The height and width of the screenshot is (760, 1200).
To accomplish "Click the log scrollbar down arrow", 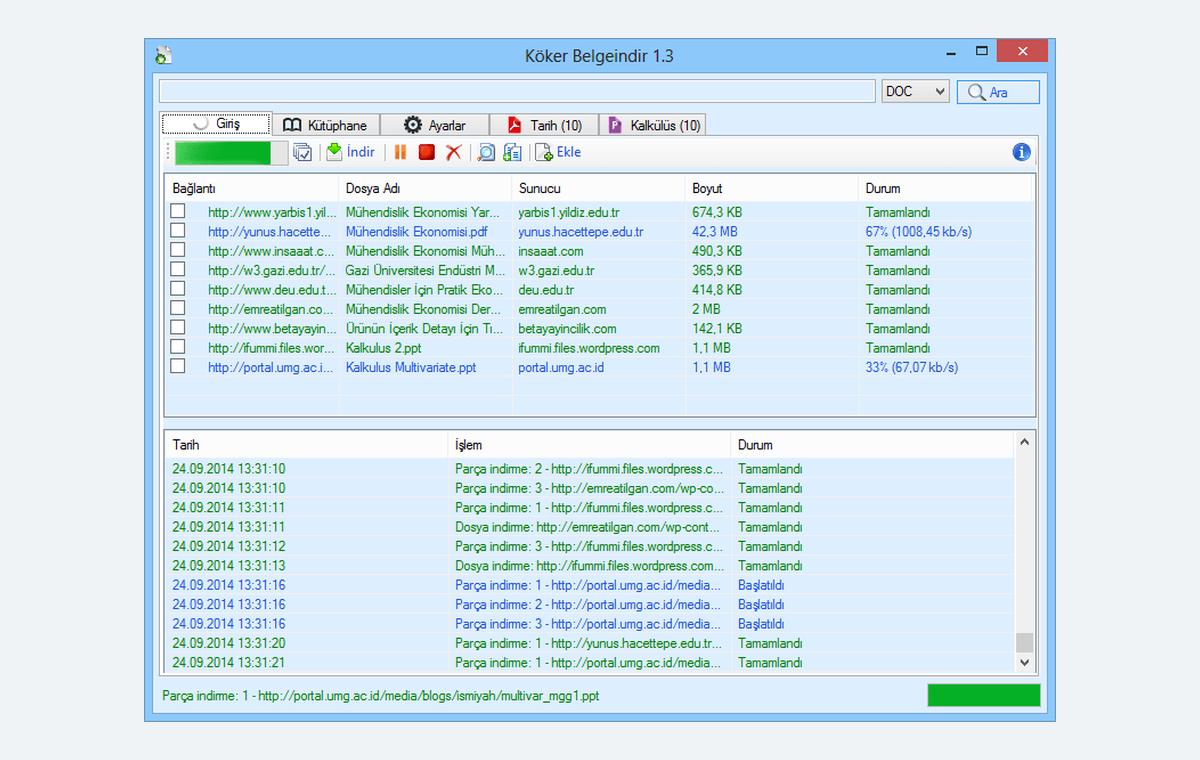I will click(x=1024, y=663).
